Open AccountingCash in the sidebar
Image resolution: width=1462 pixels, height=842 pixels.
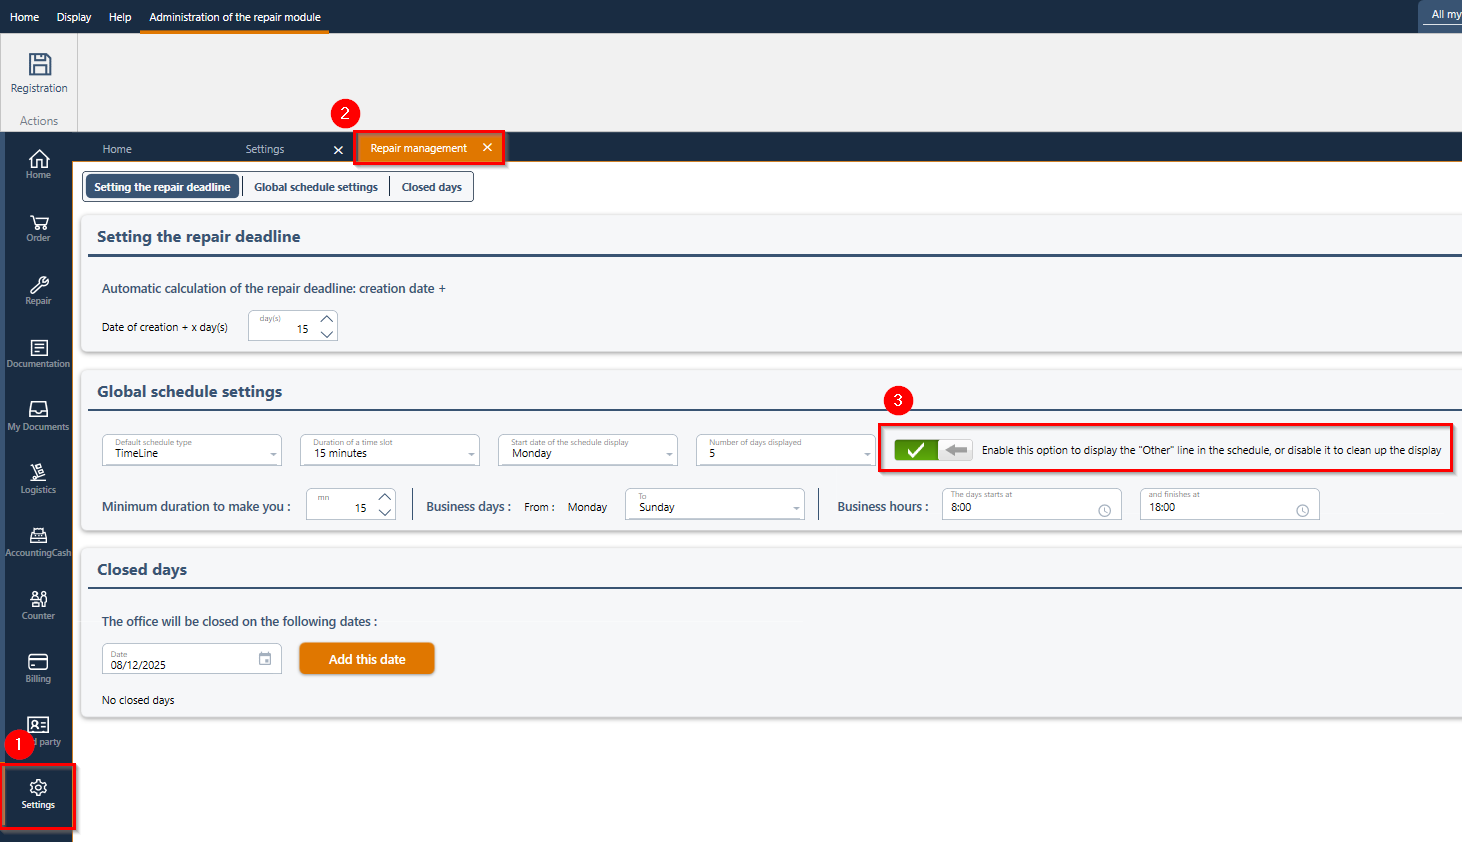pyautogui.click(x=38, y=542)
